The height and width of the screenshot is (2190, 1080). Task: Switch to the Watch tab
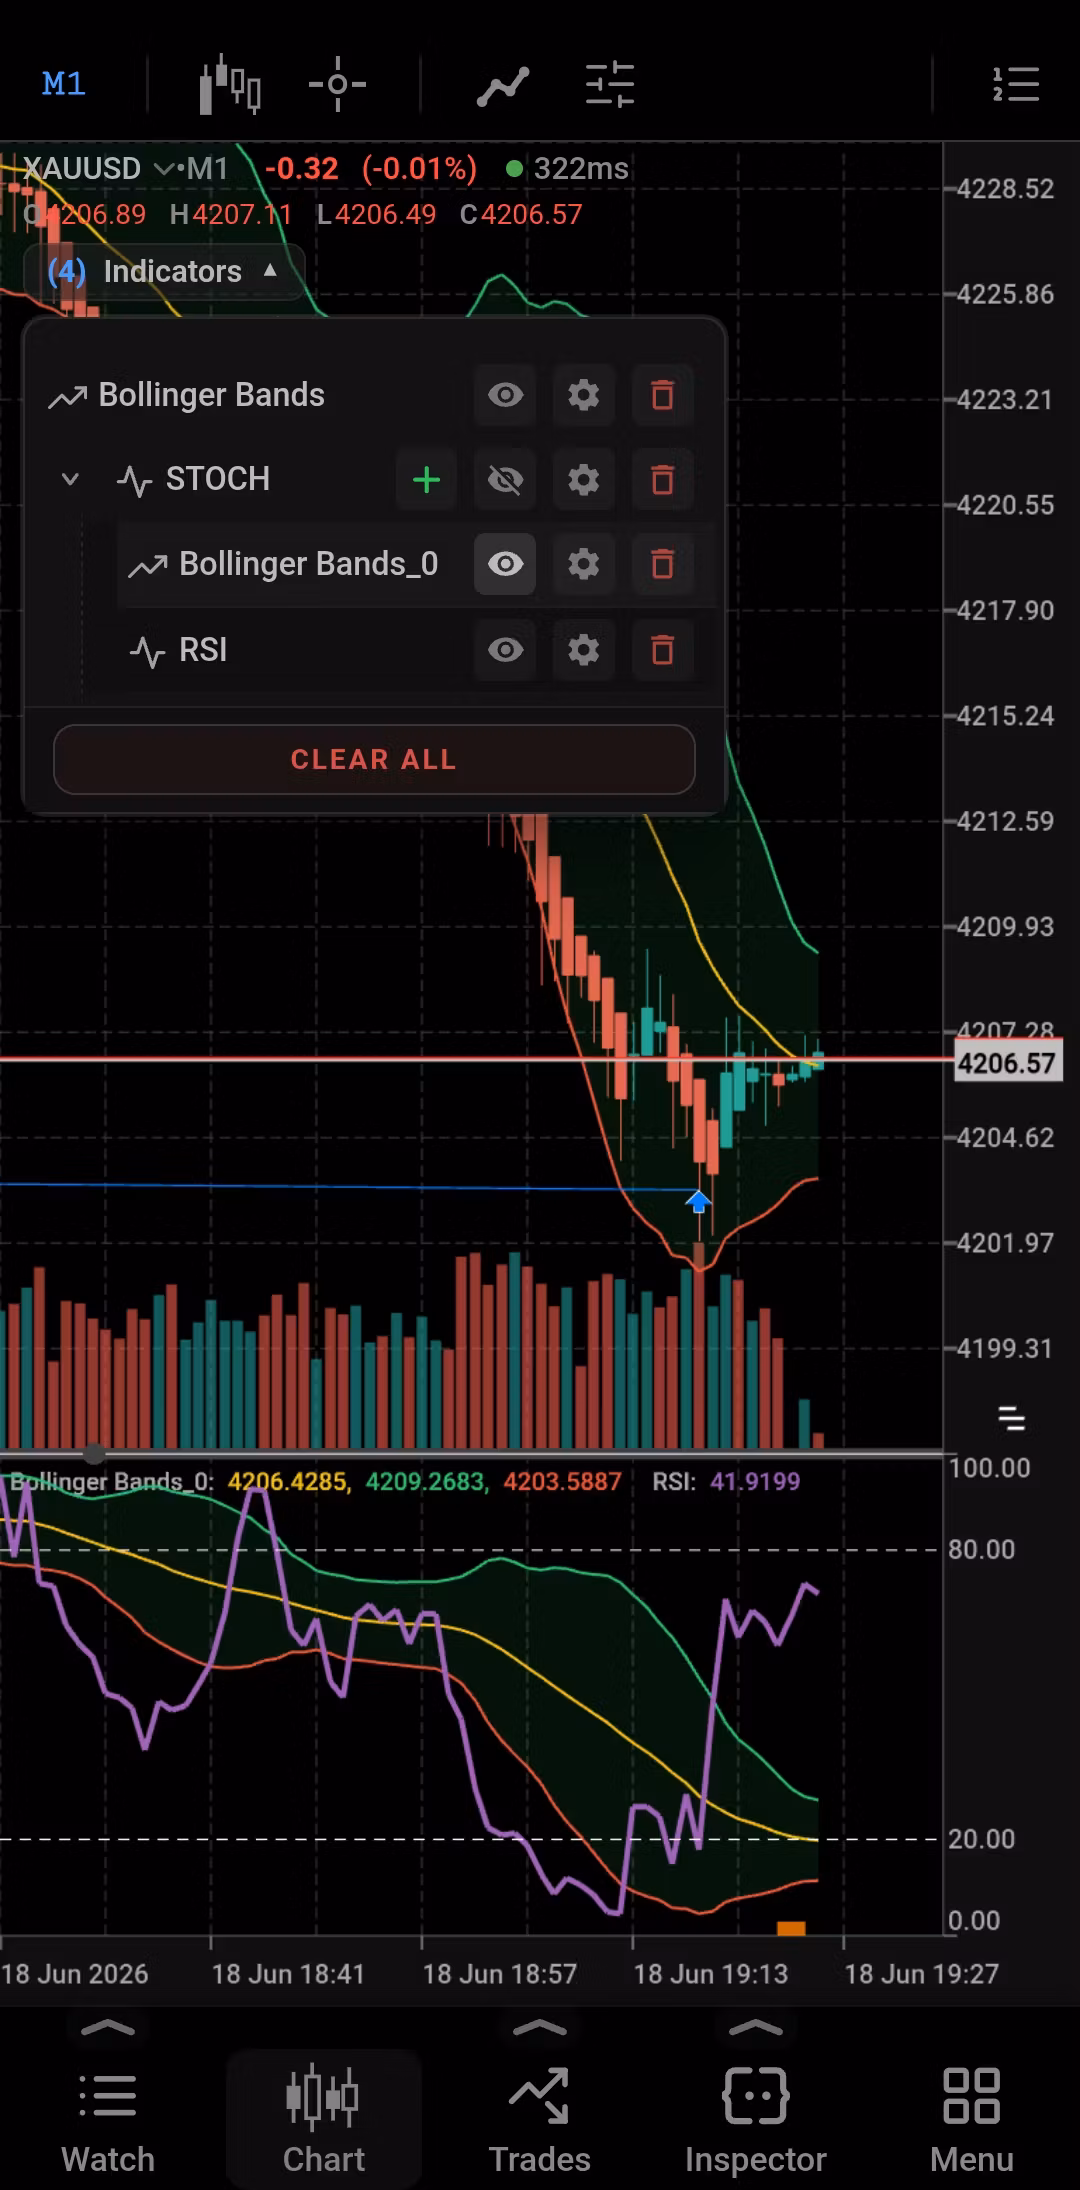pyautogui.click(x=108, y=2120)
